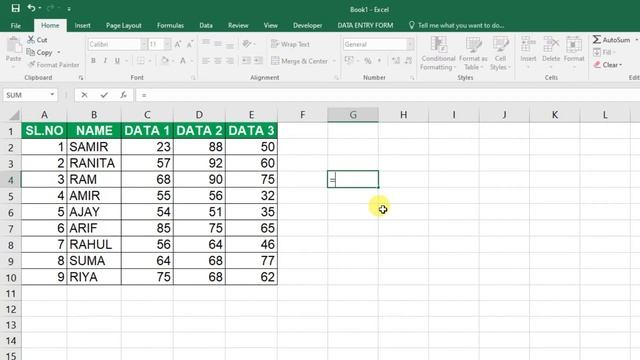Click Increase Indent icon
640x360 pixels.
coord(258,61)
